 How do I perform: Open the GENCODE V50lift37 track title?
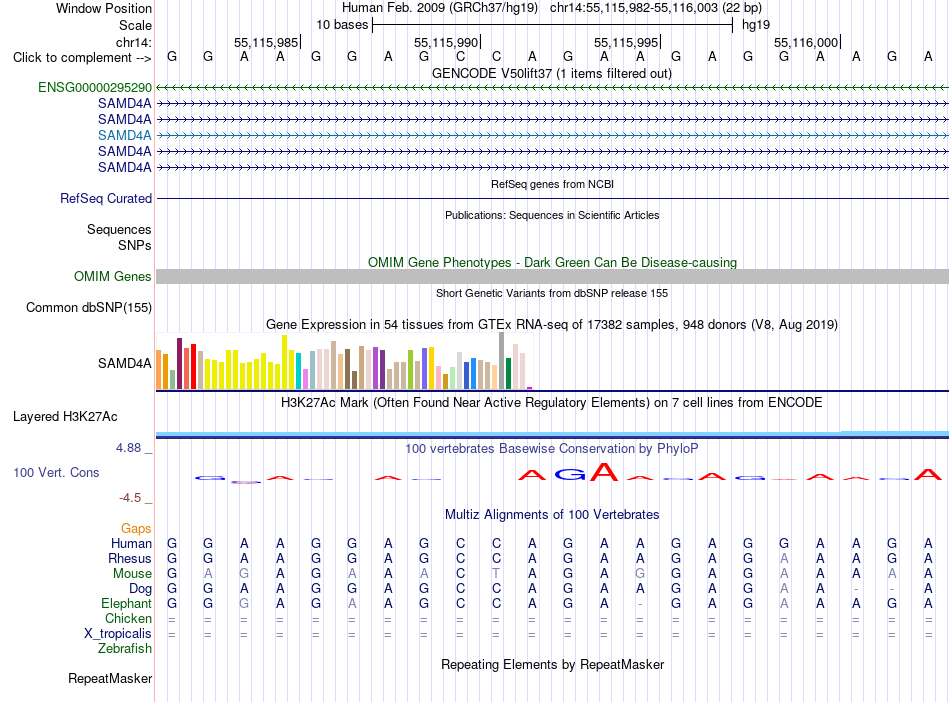tap(552, 74)
